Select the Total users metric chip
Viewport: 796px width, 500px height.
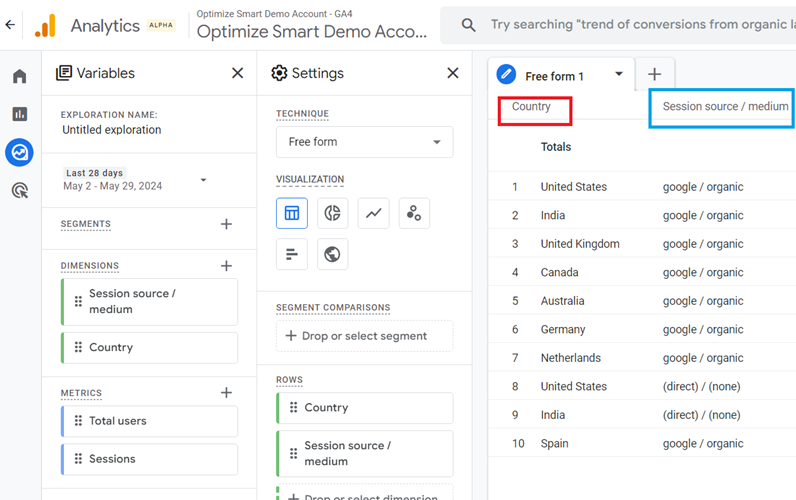[x=149, y=421]
